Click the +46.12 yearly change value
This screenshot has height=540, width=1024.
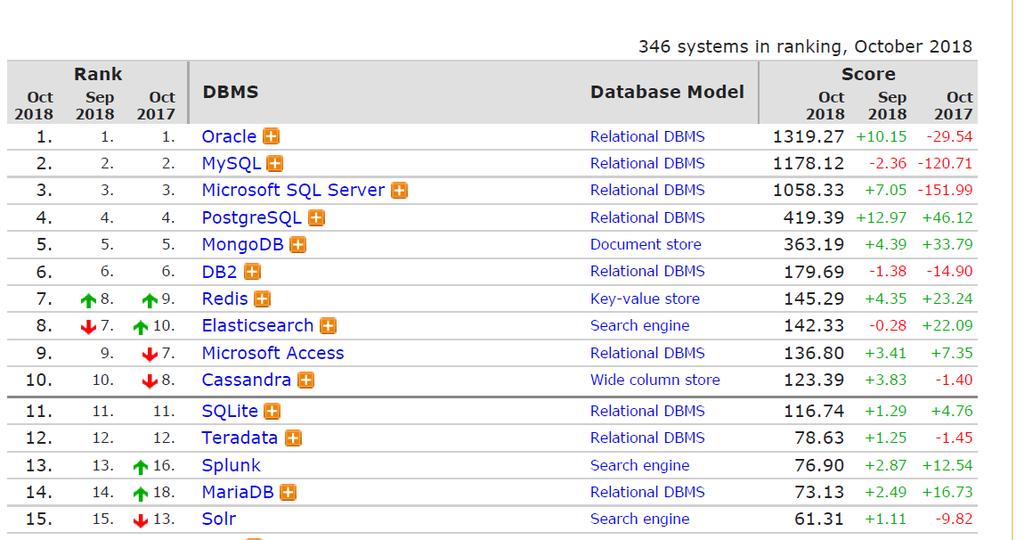point(947,217)
